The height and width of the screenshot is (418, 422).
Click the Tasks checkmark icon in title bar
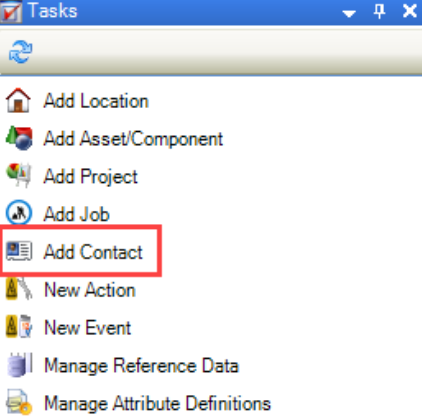click(11, 12)
